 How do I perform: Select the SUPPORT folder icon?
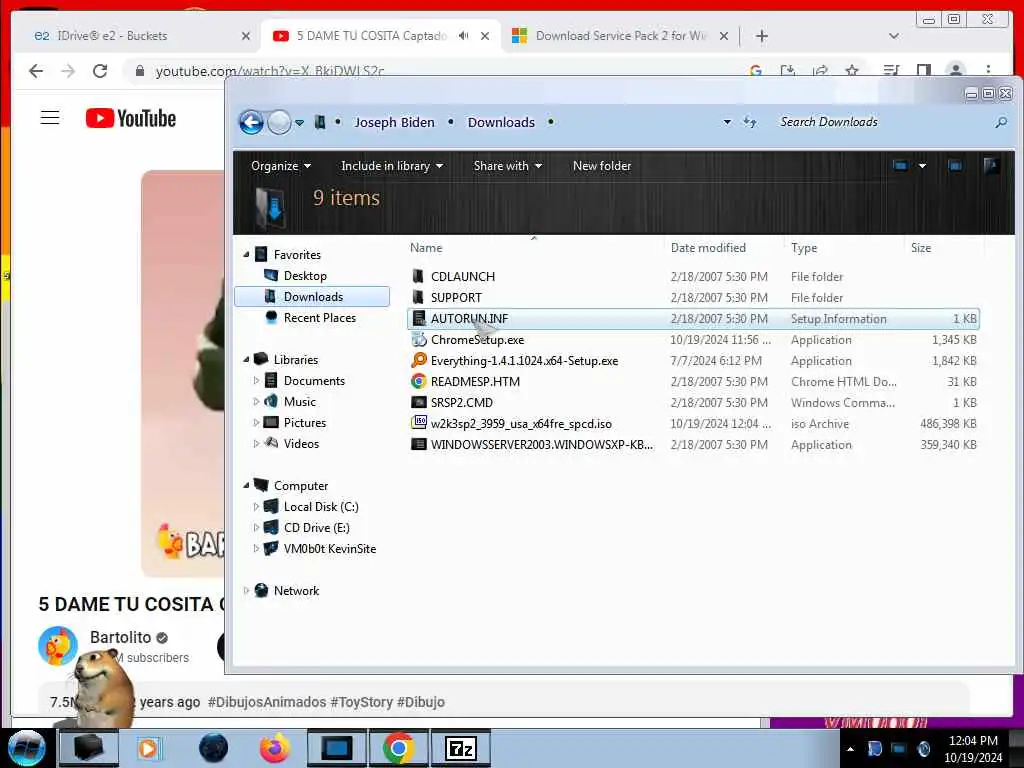click(x=418, y=297)
